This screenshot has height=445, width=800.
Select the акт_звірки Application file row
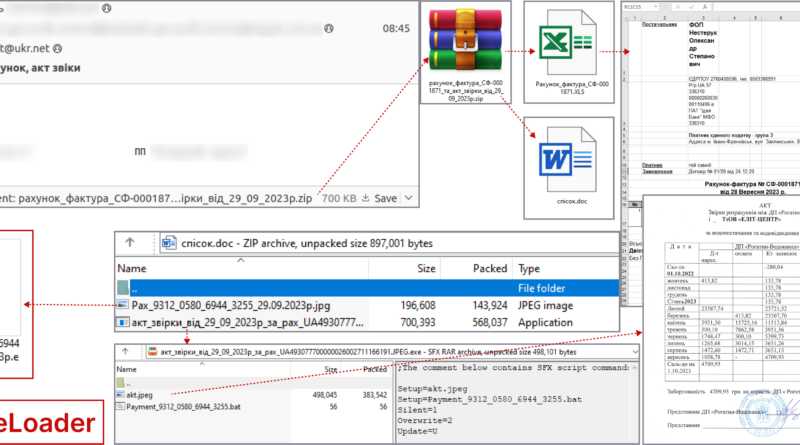coord(367,323)
